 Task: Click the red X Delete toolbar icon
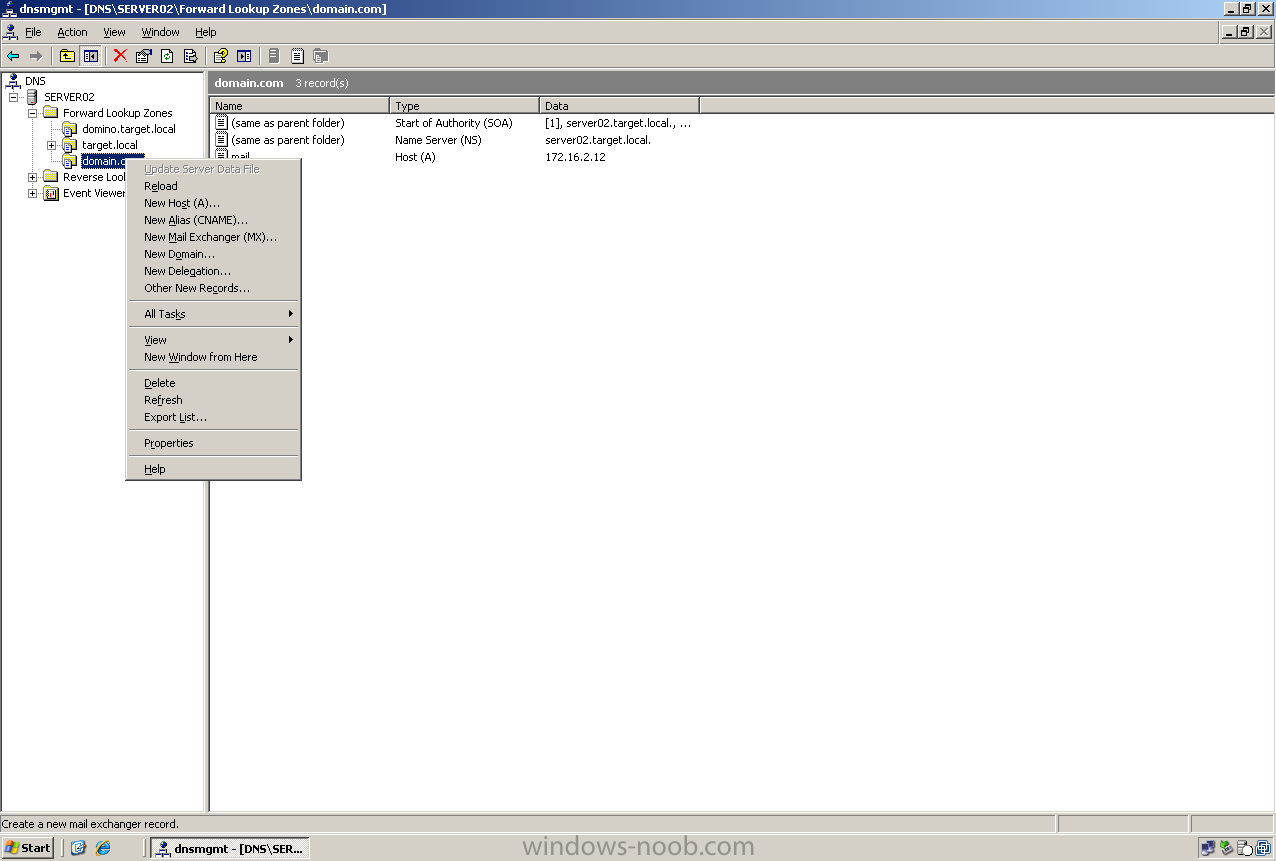pos(120,56)
